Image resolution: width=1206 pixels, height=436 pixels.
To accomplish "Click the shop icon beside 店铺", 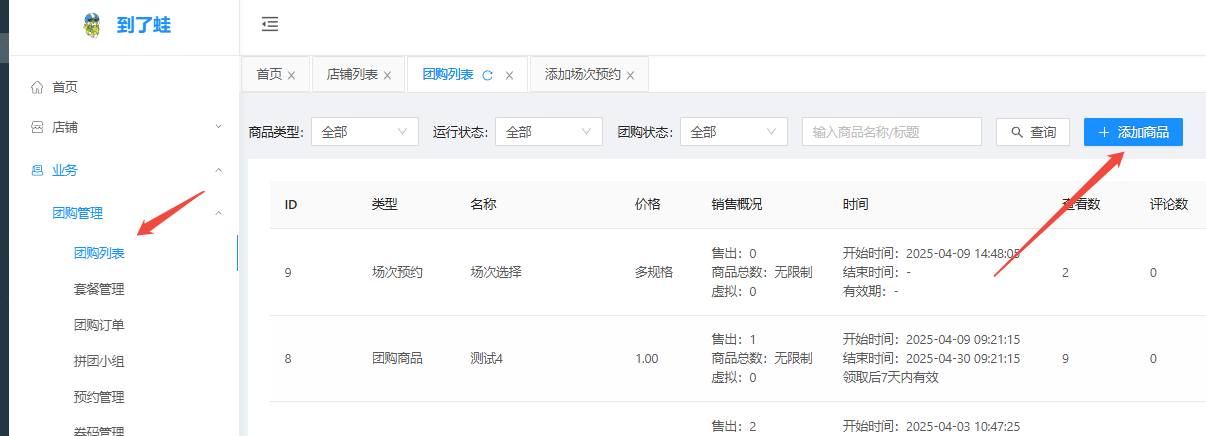I will (37, 127).
